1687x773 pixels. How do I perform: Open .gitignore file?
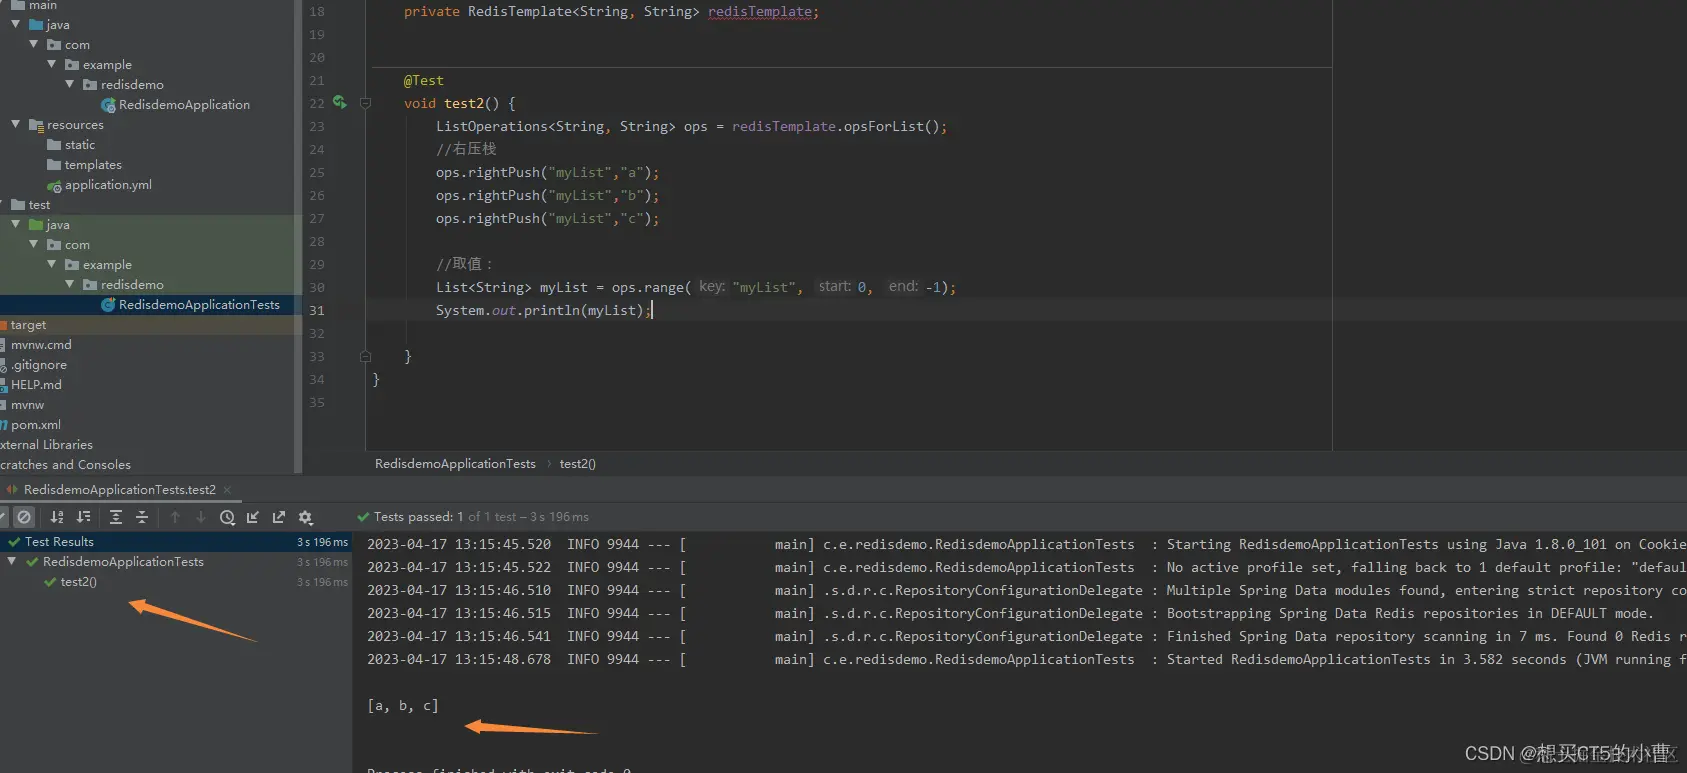[x=38, y=365]
